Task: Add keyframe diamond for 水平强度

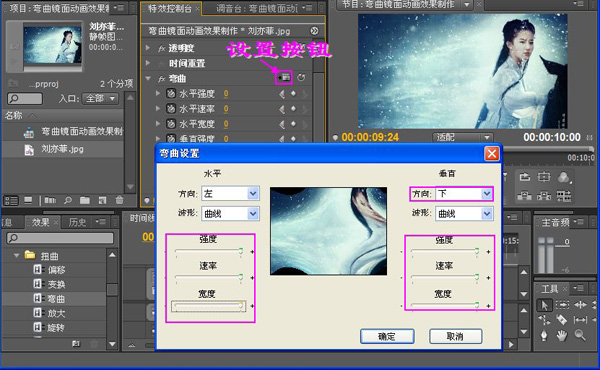Action: tap(293, 93)
